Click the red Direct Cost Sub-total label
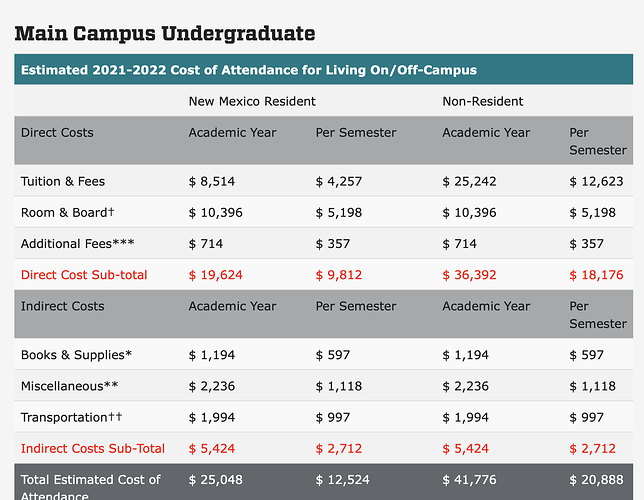 click(83, 274)
